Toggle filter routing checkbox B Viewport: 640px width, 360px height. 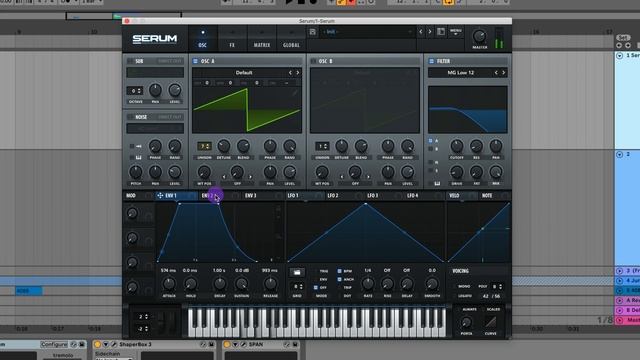431,149
